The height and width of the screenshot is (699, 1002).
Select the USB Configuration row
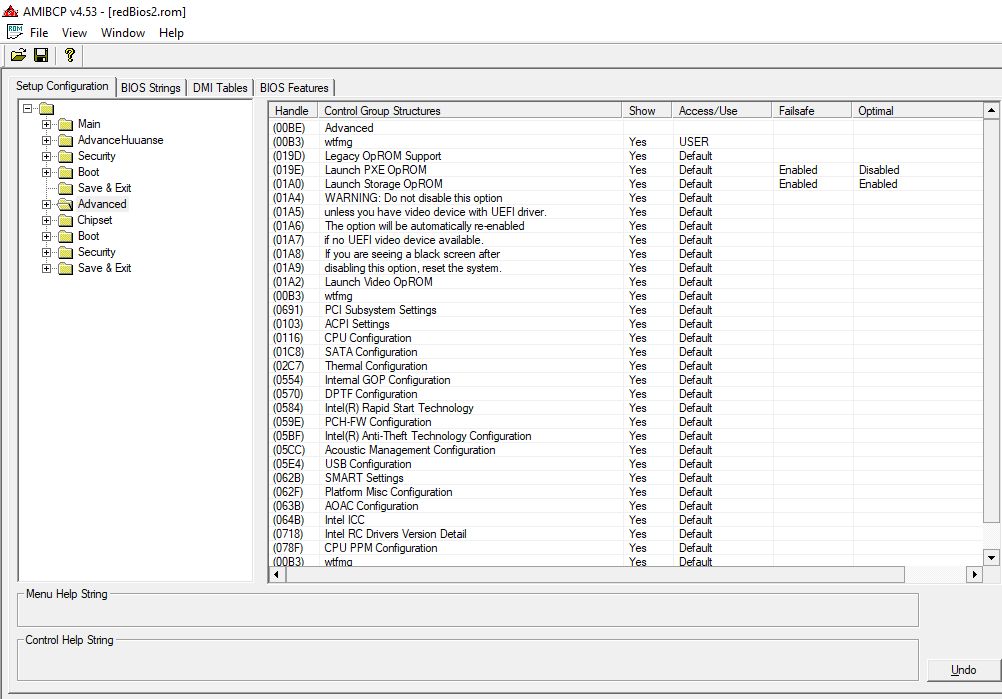point(626,464)
